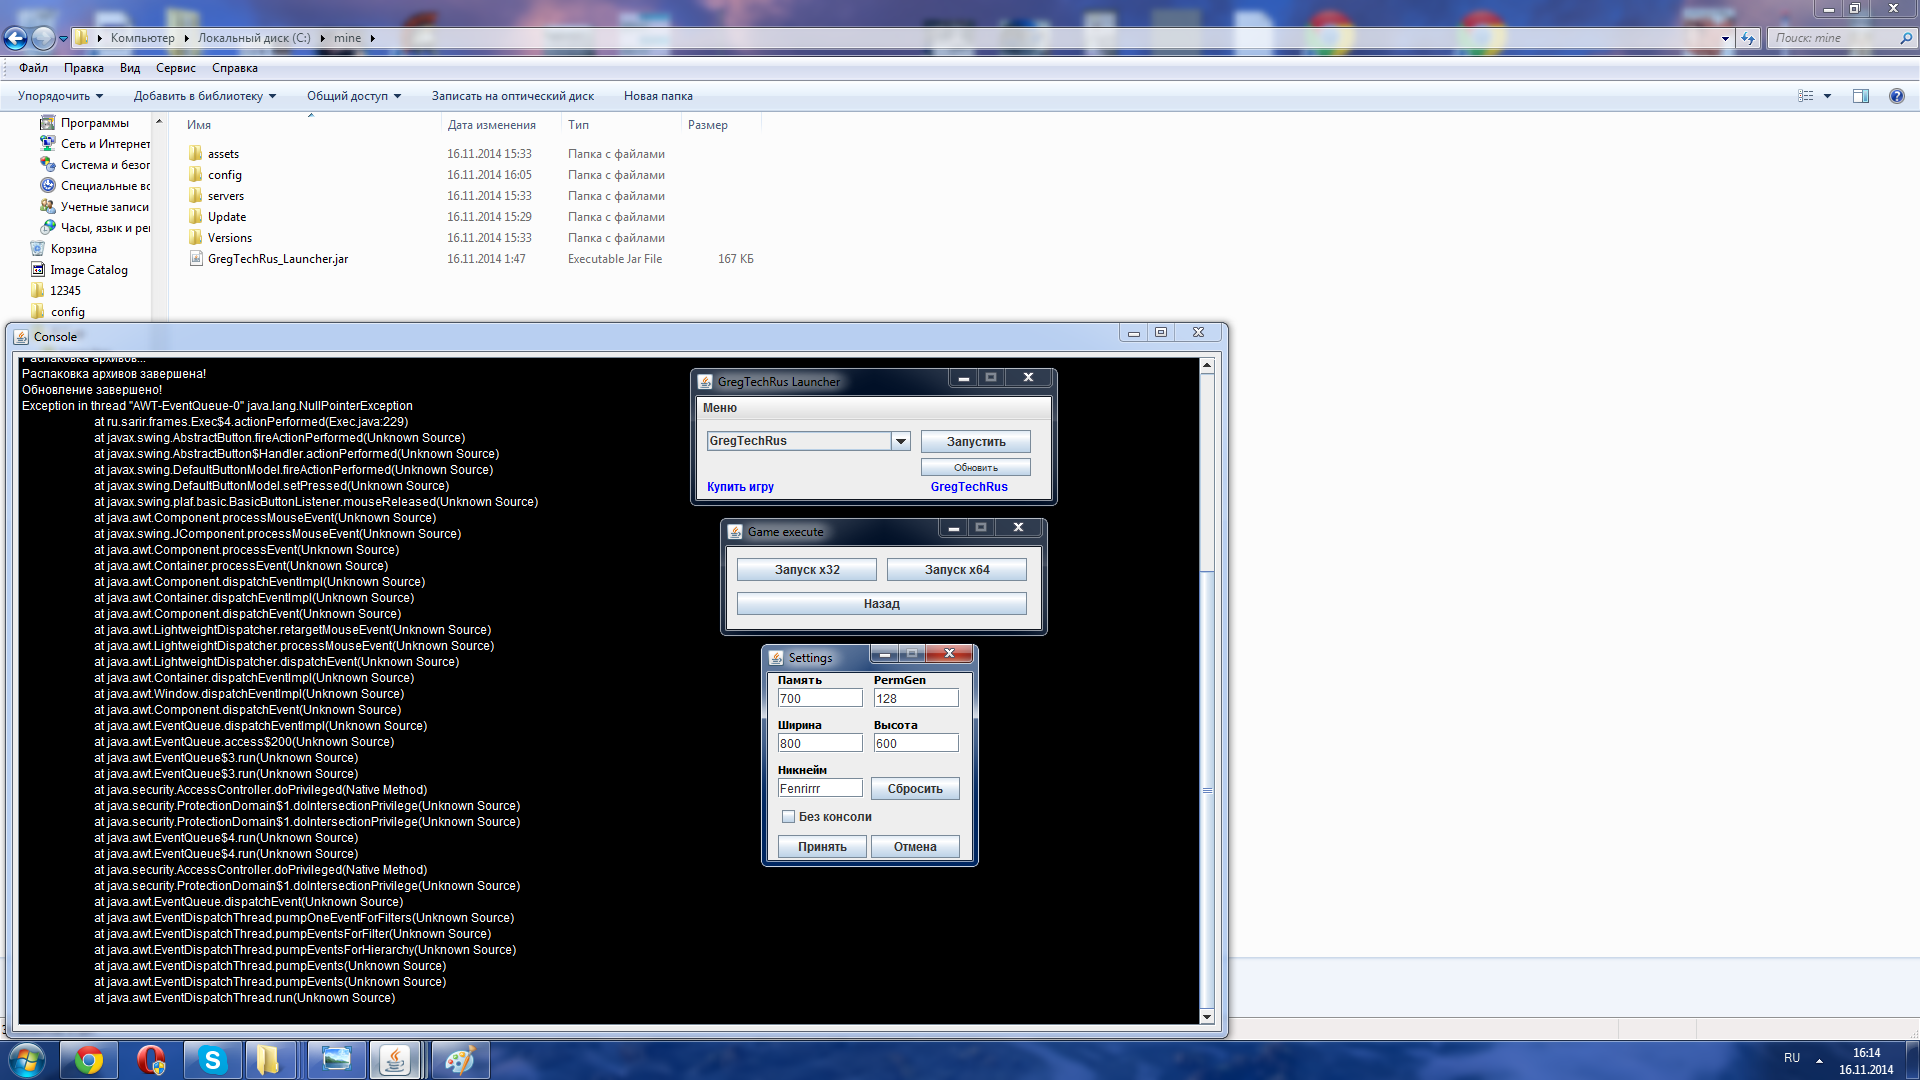Click the PermGen input field

click(916, 699)
